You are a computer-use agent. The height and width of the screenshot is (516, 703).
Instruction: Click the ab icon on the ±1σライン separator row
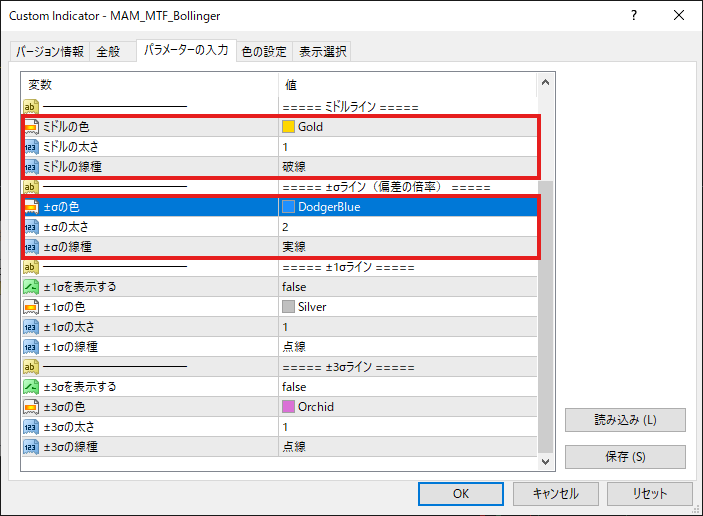pos(31,267)
